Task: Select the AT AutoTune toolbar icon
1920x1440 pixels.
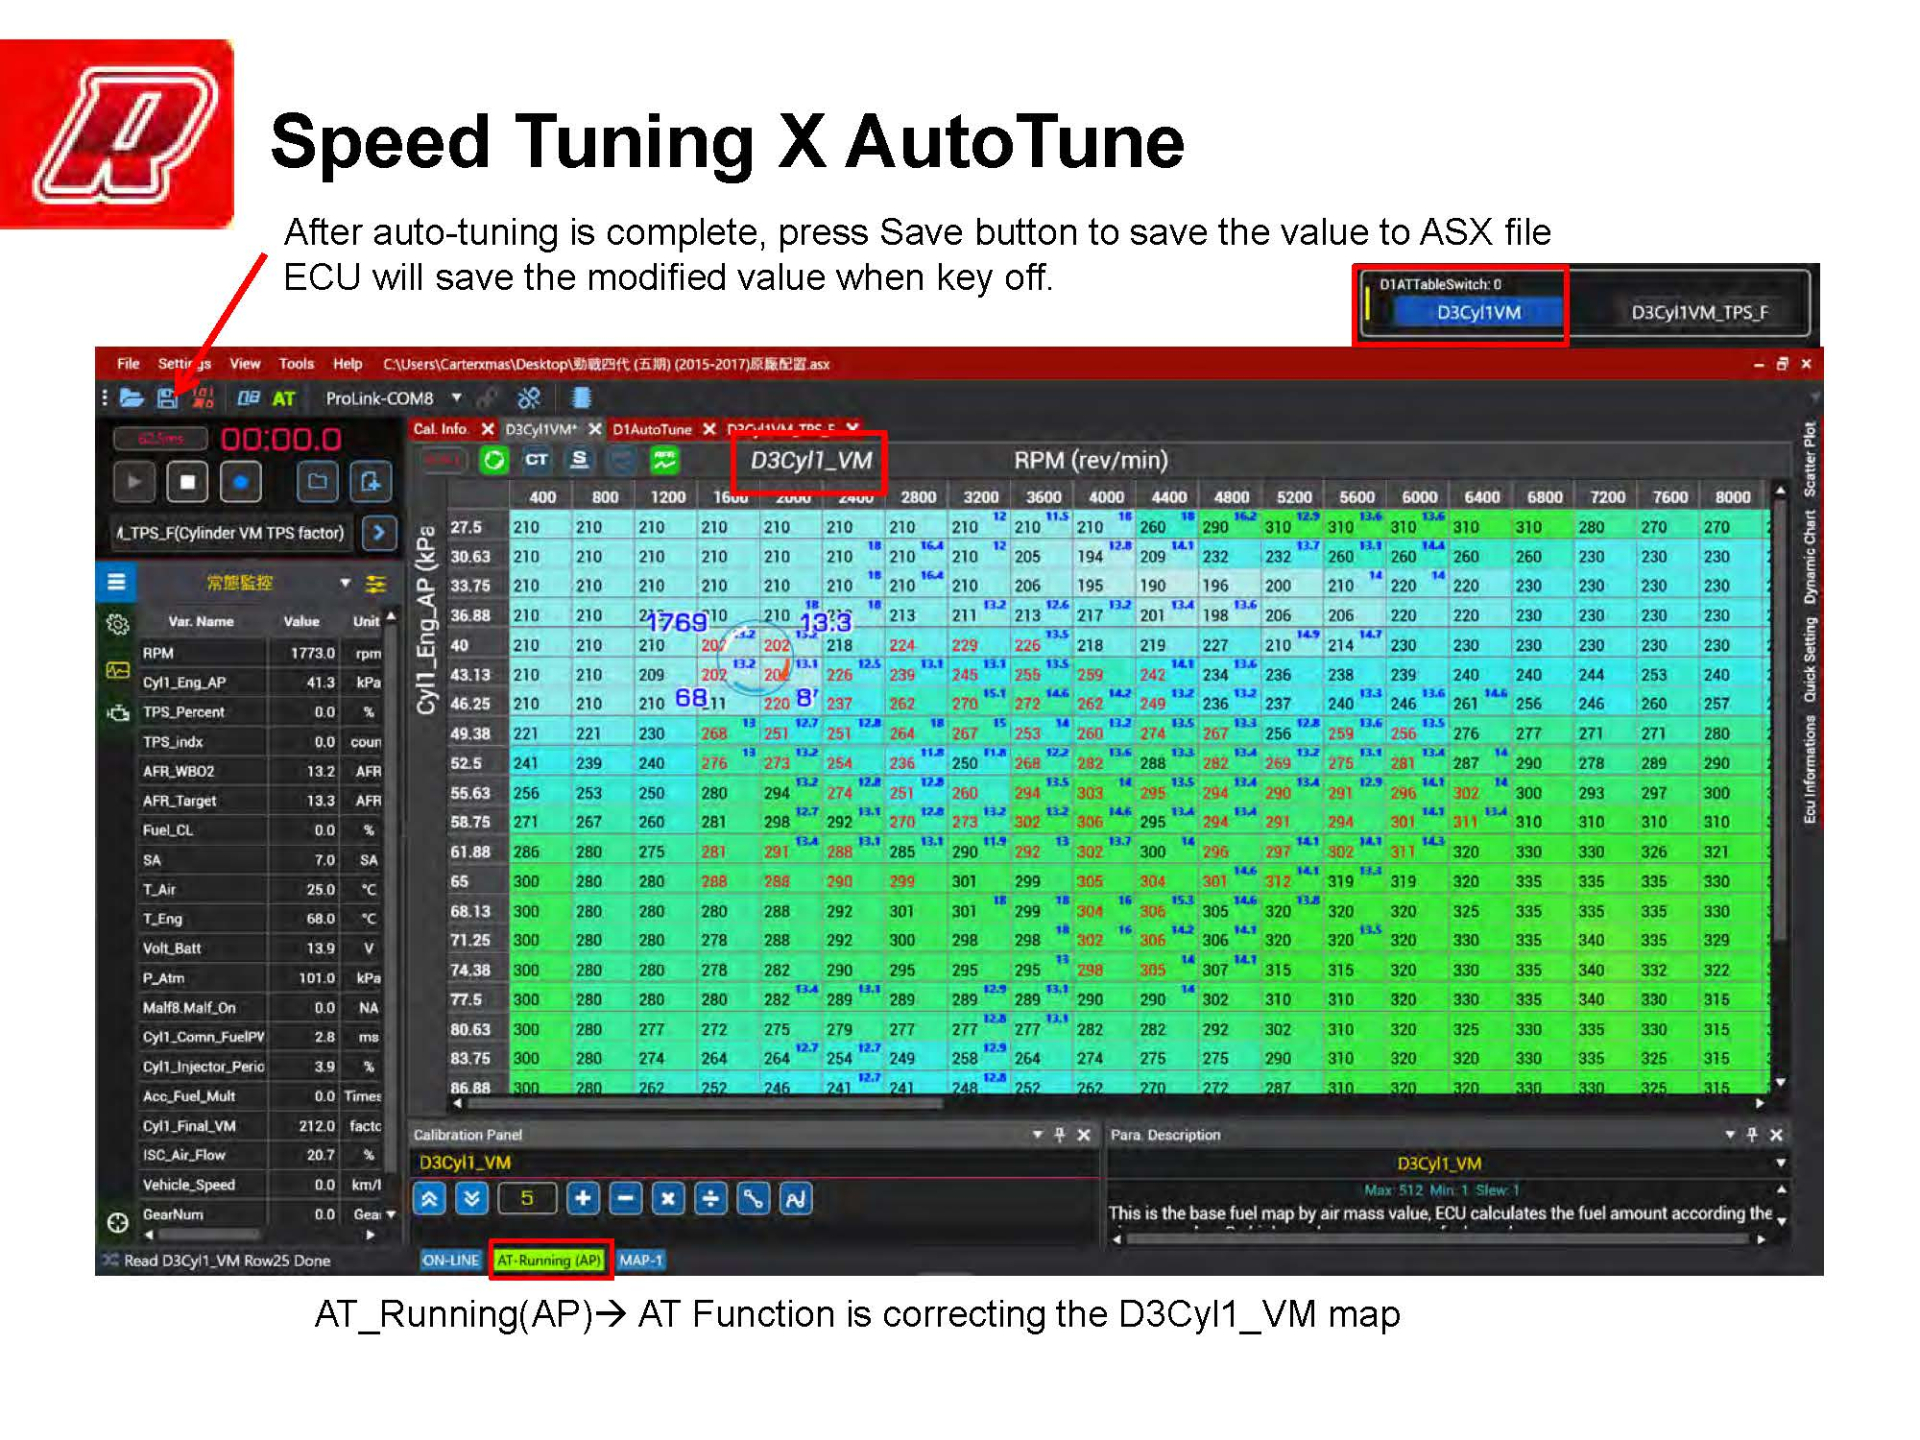Action: coord(285,398)
